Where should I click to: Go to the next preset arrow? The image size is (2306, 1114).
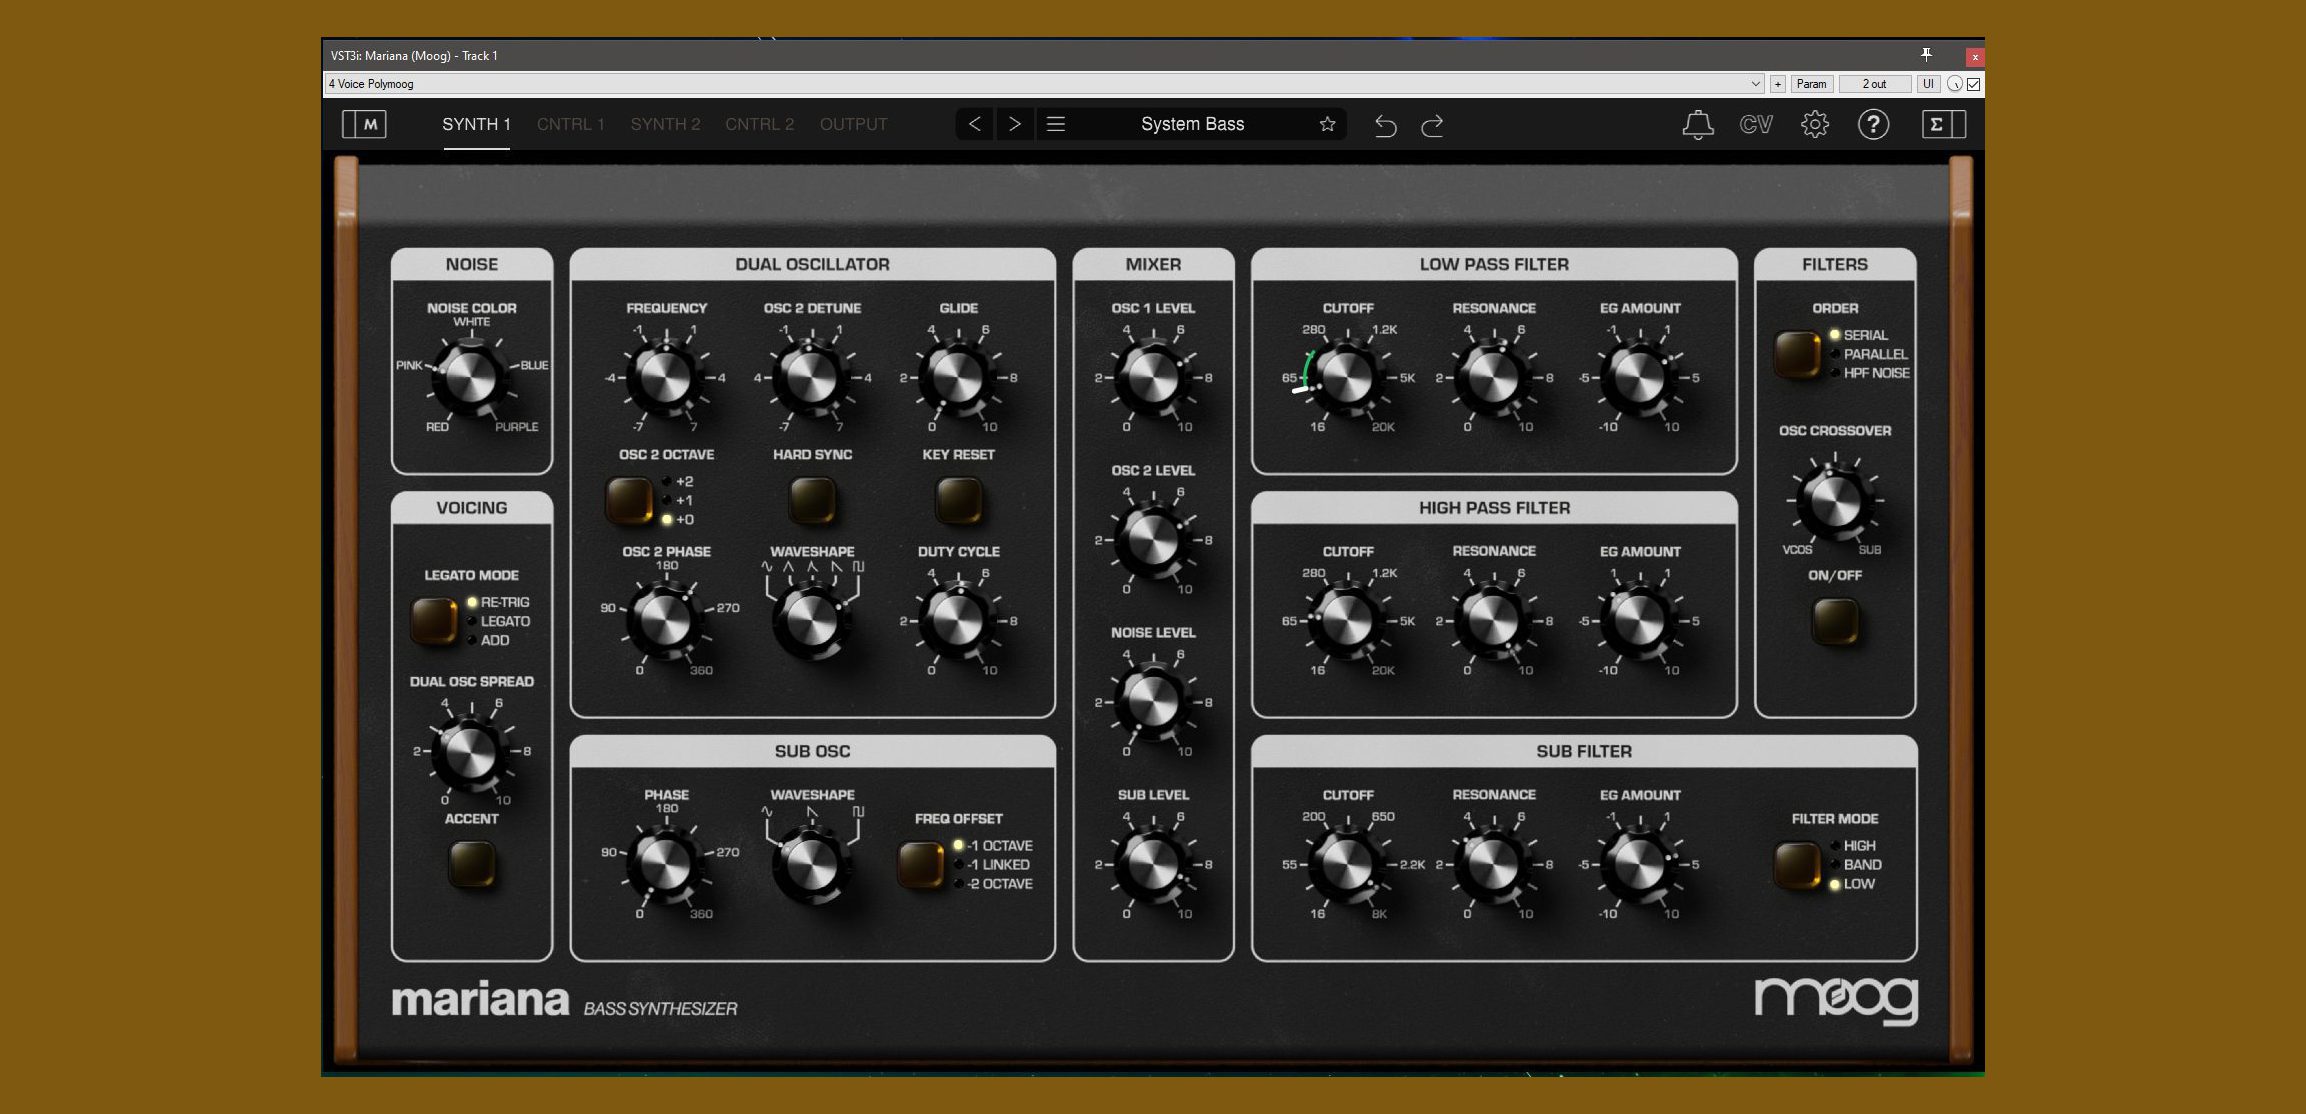(1014, 124)
